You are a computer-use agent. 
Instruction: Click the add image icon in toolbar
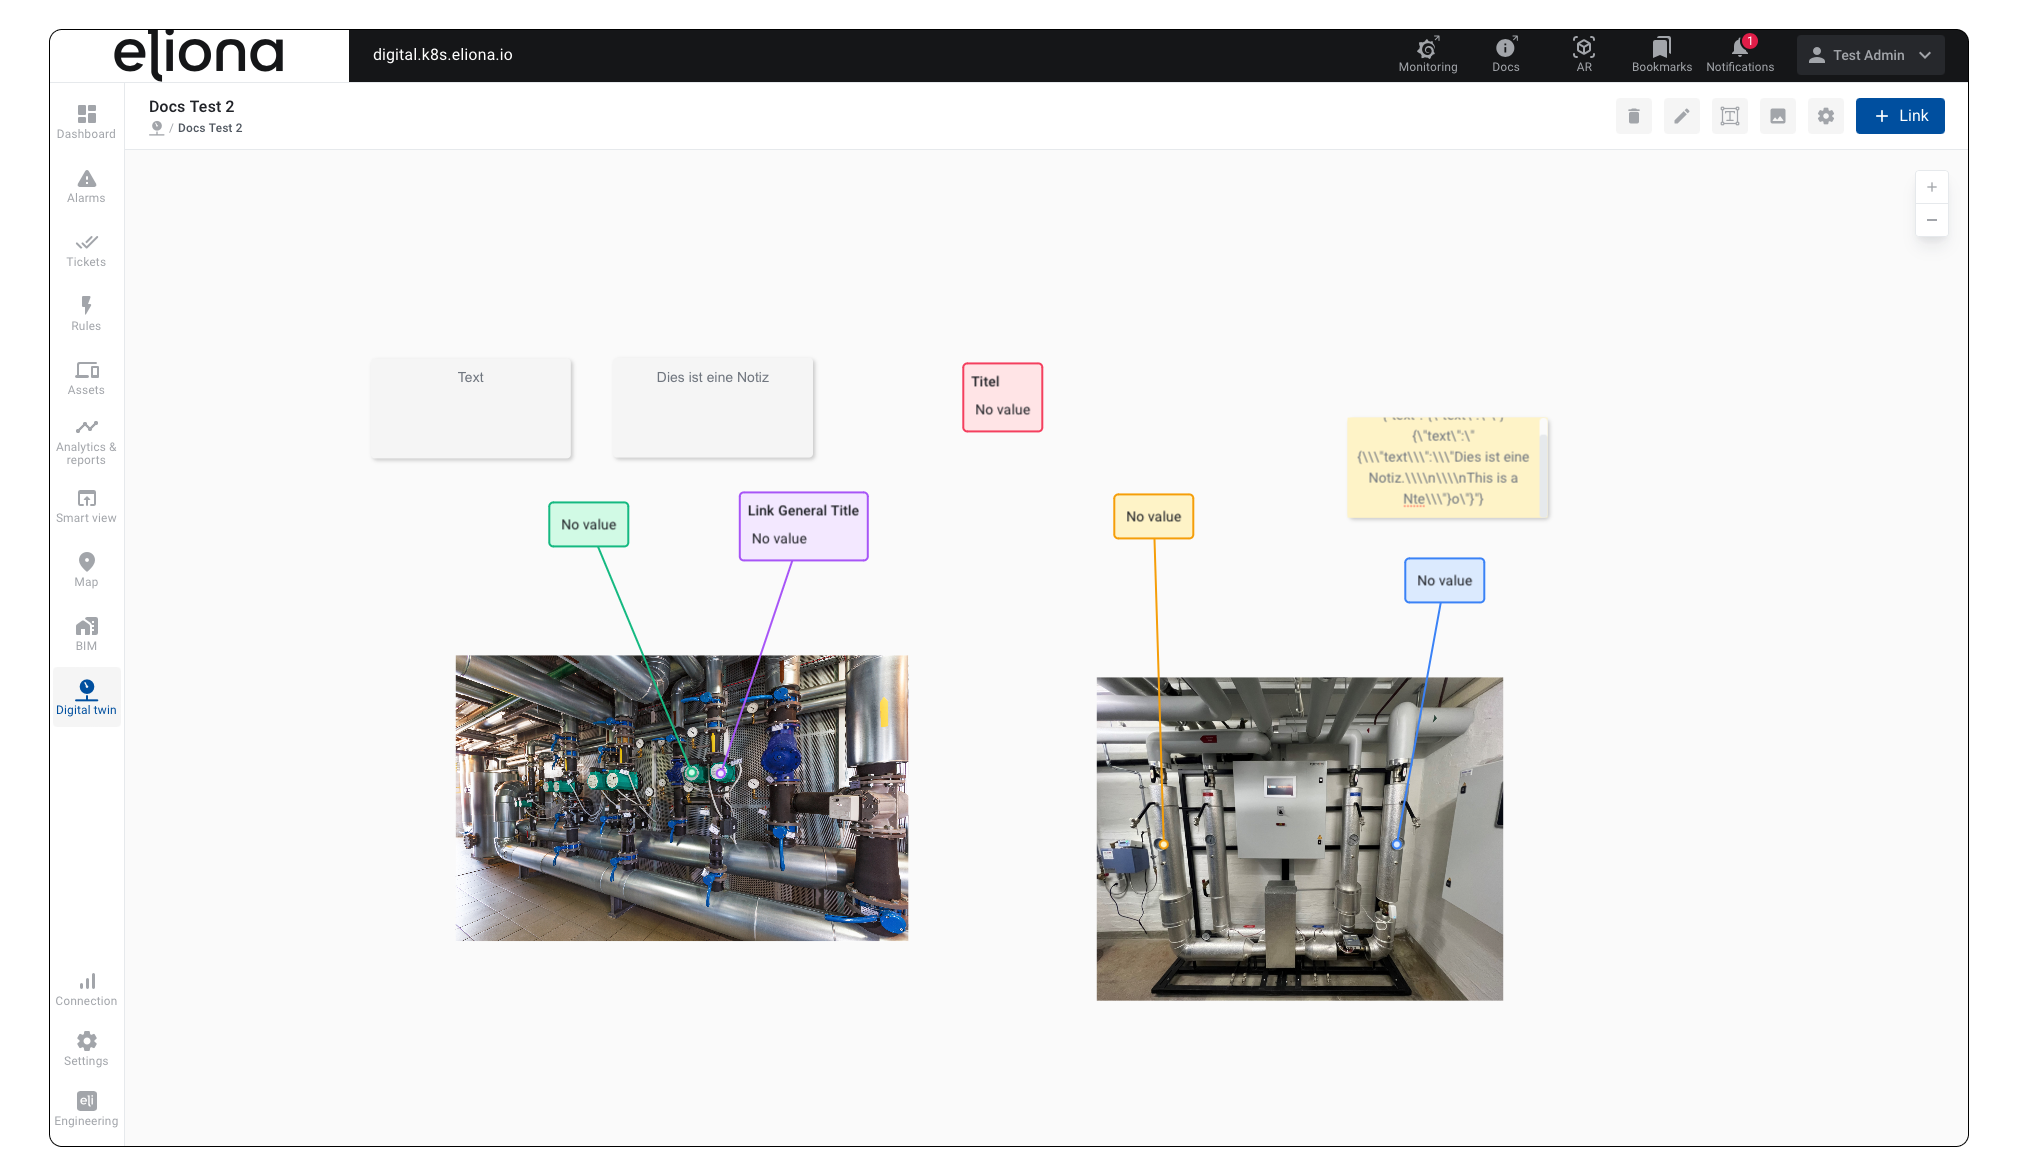point(1777,116)
